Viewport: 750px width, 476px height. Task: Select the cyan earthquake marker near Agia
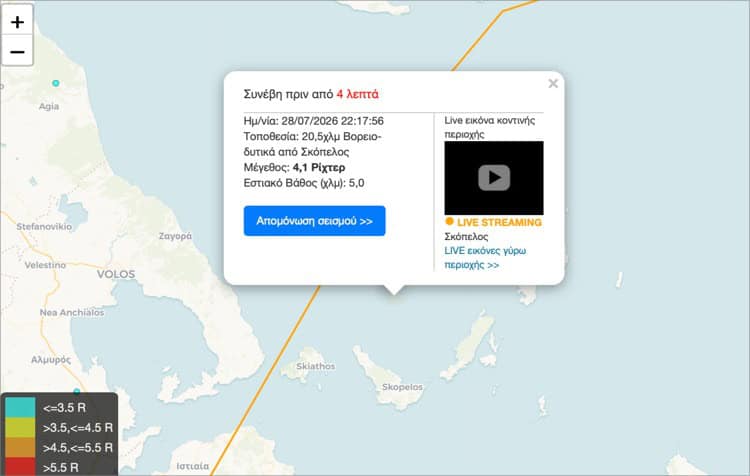click(56, 83)
